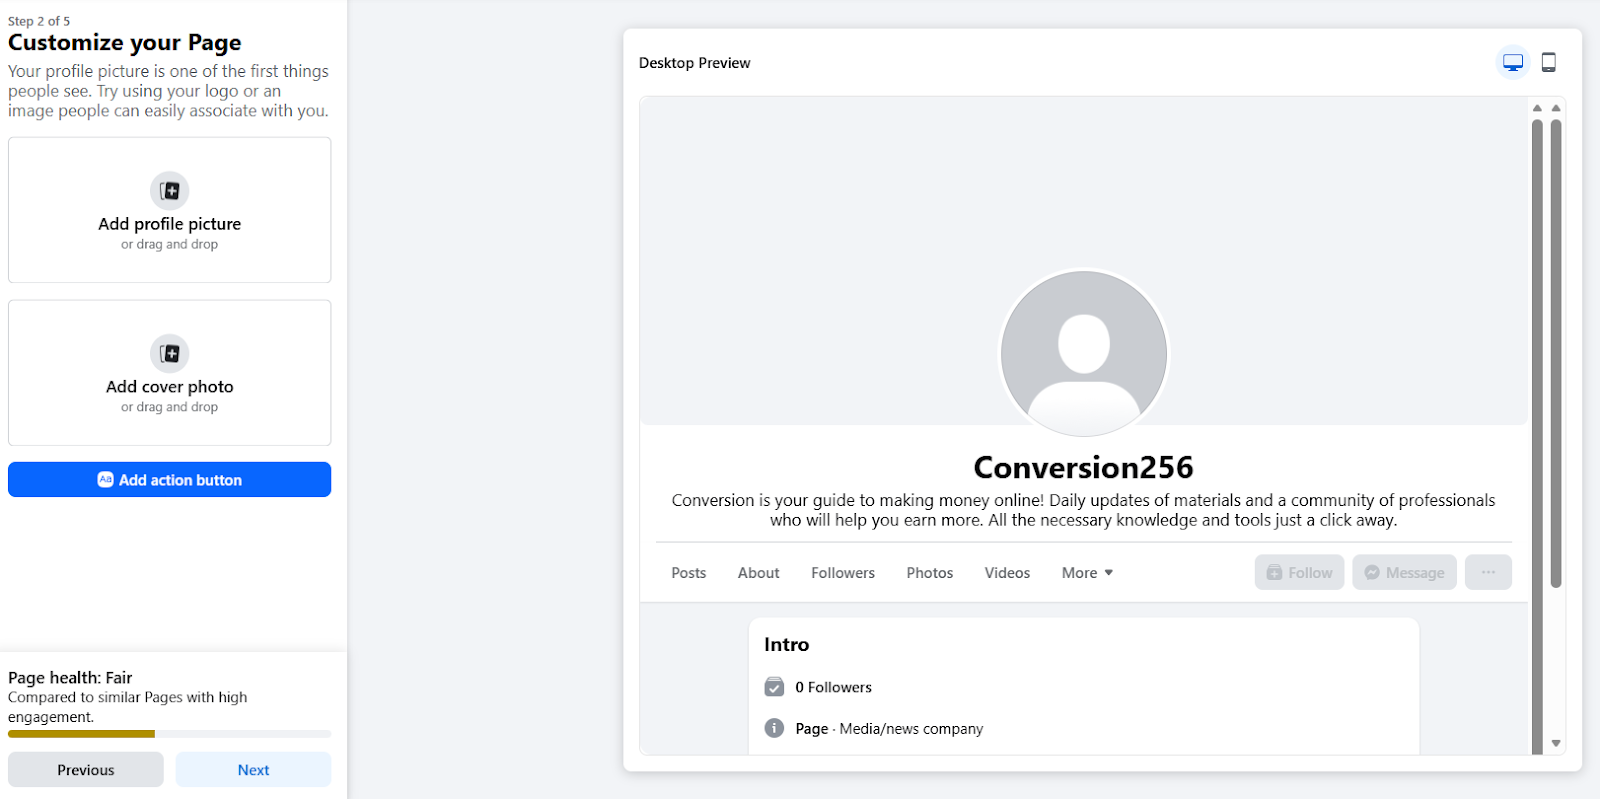Click the Message button in preview

[1404, 572]
